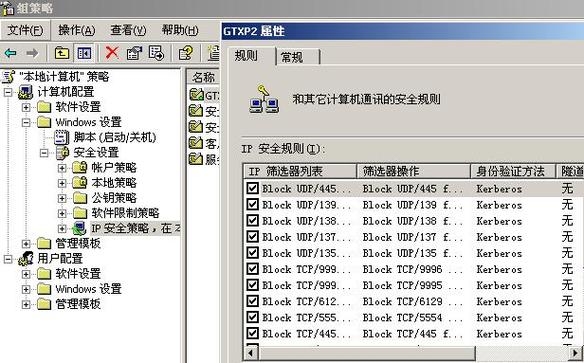
Task: Click the 软件限制策略 folder icon
Action: click(x=80, y=213)
